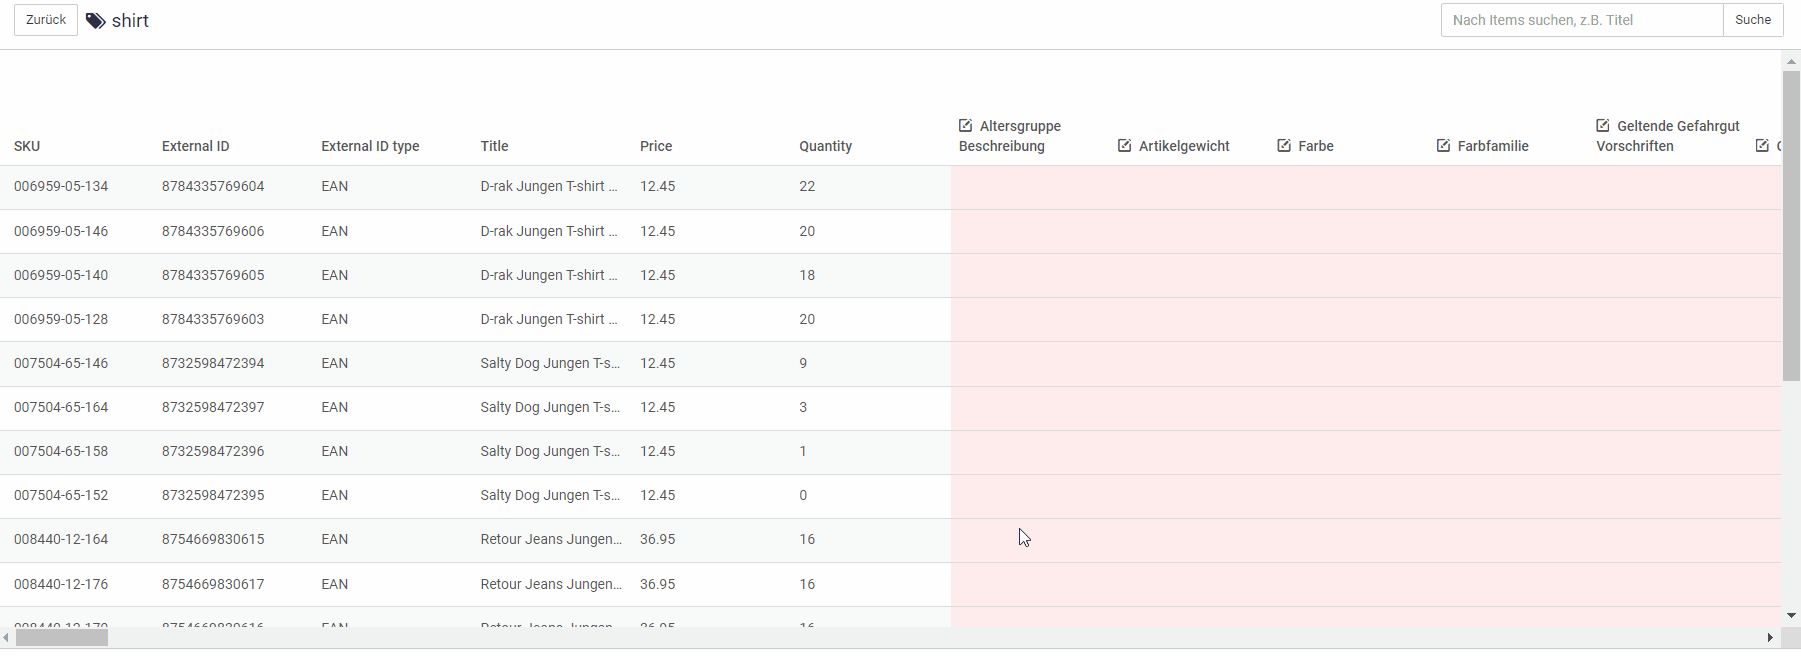This screenshot has width=1801, height=656.
Task: Click the Quantity column header
Action: [826, 146]
